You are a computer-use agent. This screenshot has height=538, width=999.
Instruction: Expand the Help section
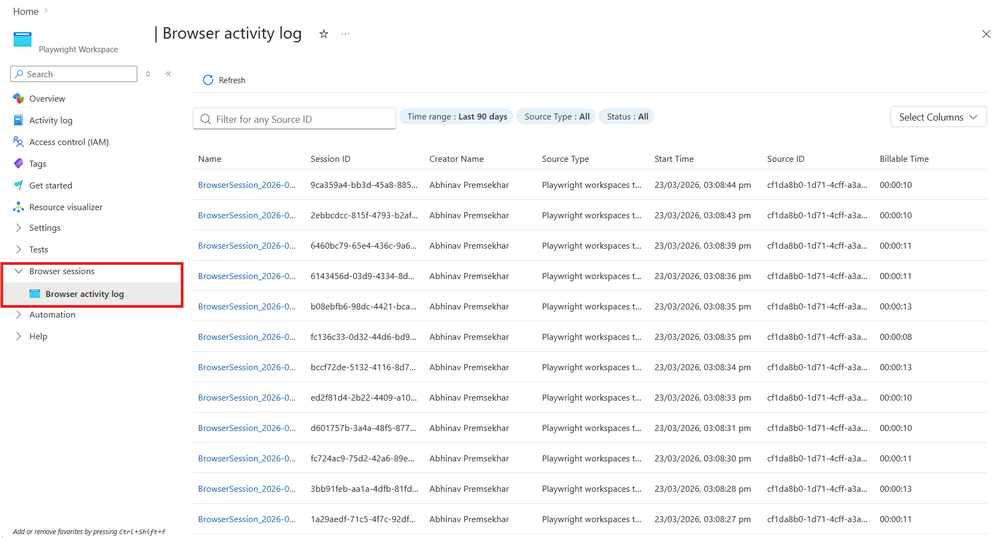tap(18, 336)
